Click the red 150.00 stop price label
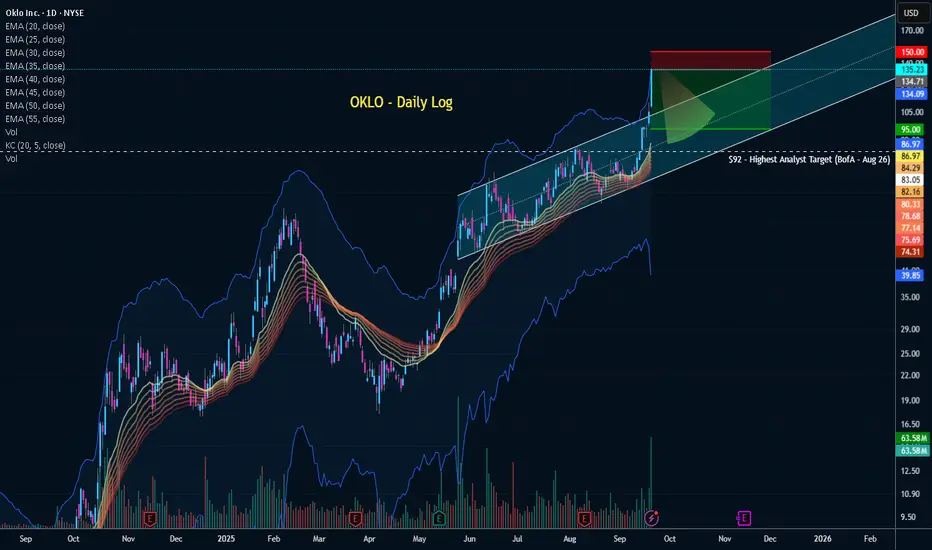 tap(912, 52)
